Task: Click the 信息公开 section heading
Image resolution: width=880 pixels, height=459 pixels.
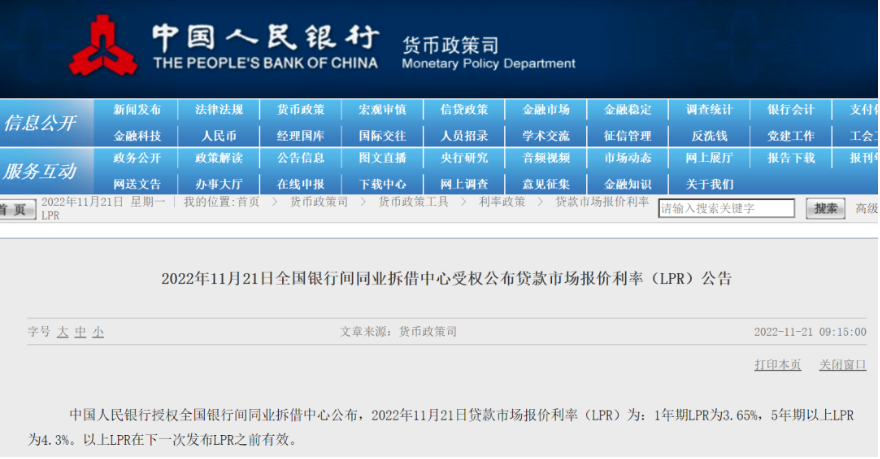Action: click(39, 123)
